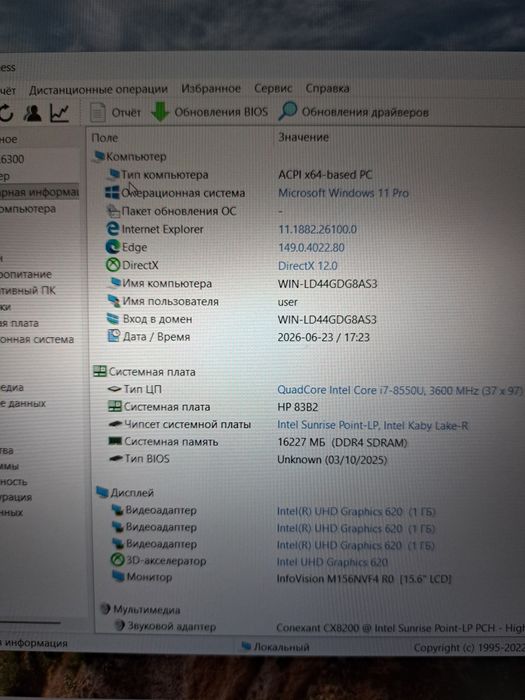Click Windows logo icon beside Операционная система
The width and height of the screenshot is (525, 700).
pyautogui.click(x=112, y=192)
